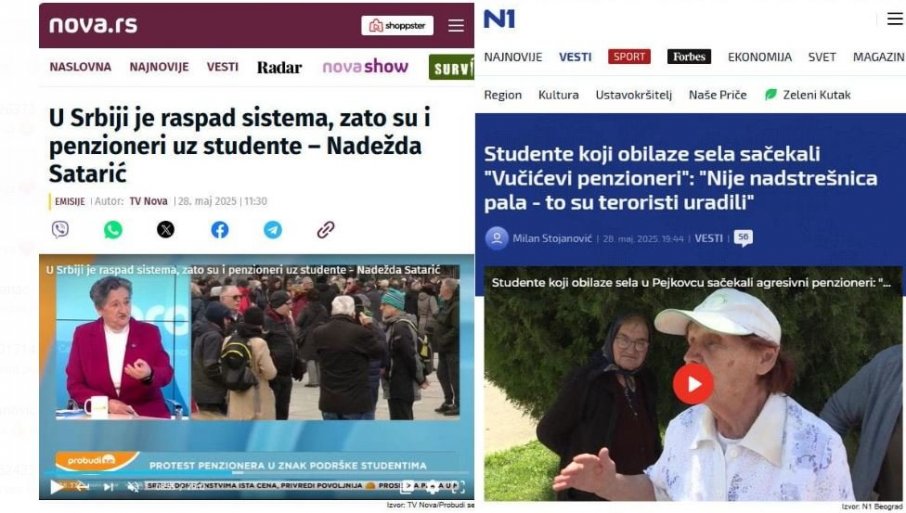Open N1 hamburger menu
Screen dimensions: 906x513
click(x=895, y=19)
